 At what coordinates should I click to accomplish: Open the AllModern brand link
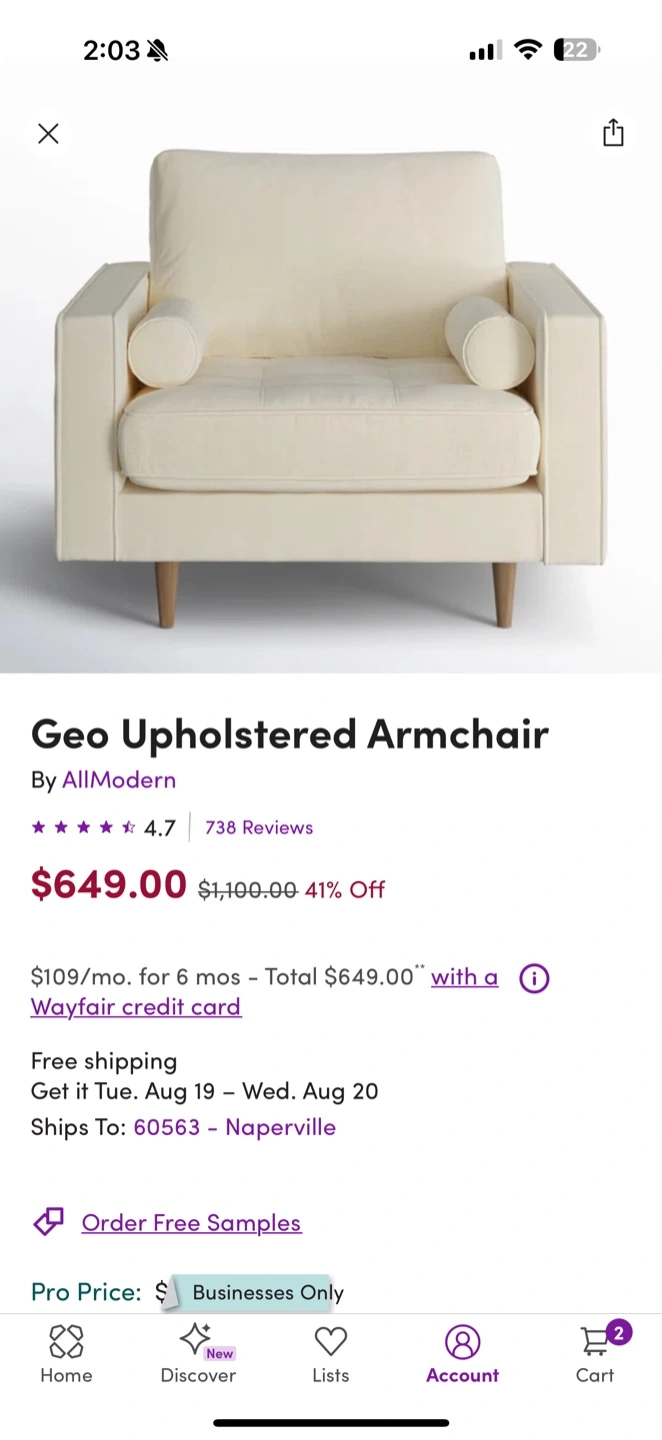pos(119,779)
